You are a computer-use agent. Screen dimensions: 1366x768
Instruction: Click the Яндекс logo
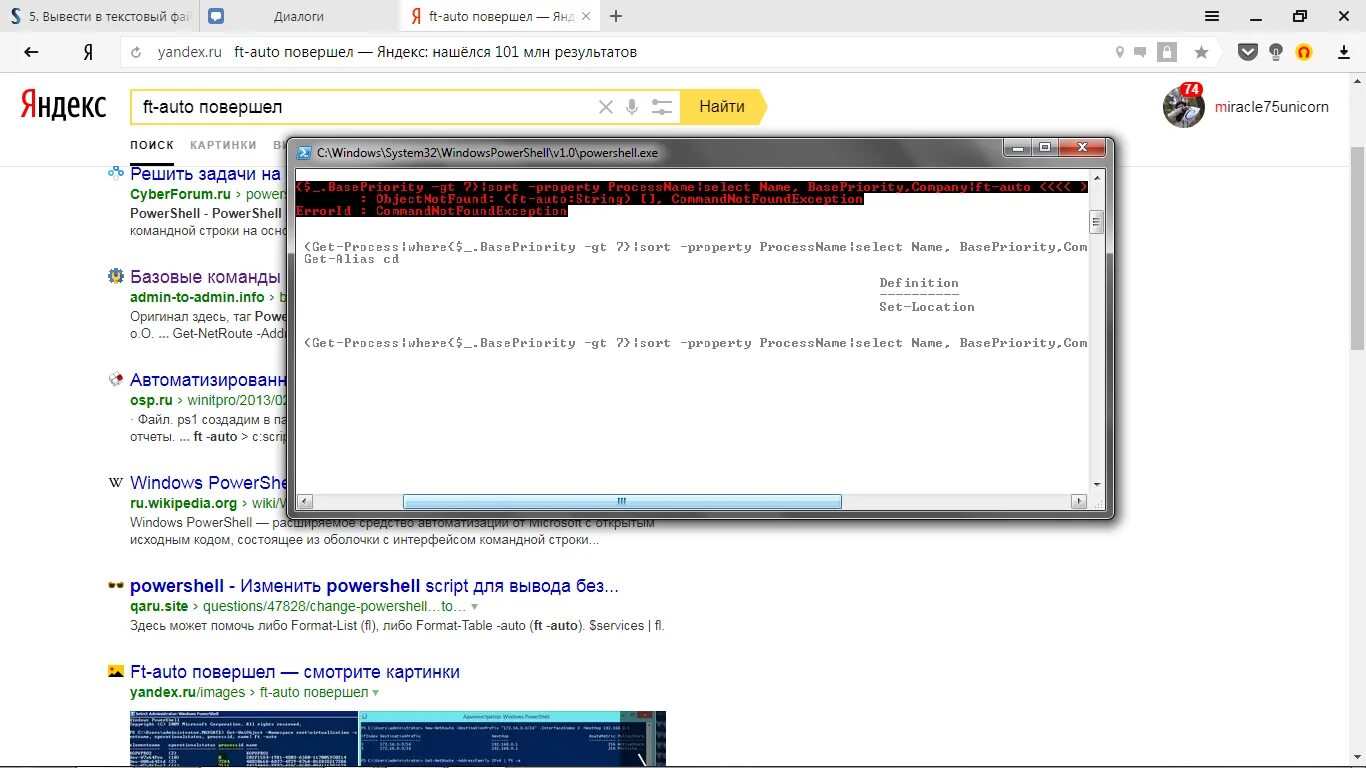click(x=64, y=104)
